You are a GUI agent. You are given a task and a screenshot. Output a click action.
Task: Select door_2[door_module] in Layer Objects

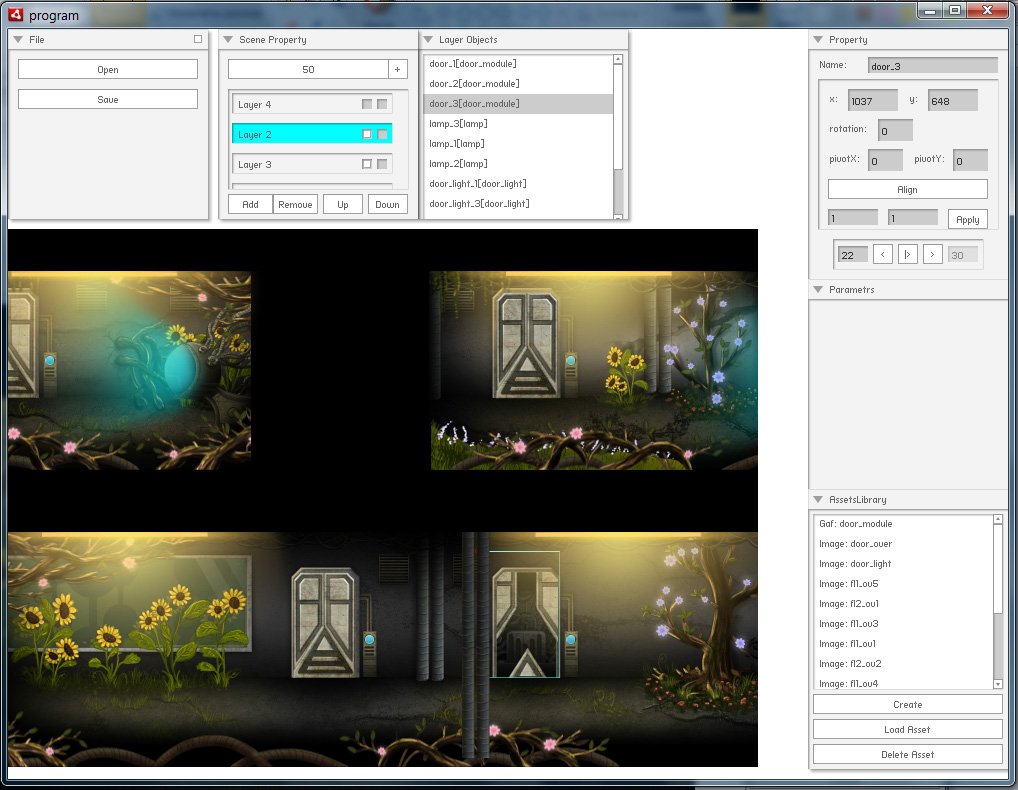pos(518,84)
